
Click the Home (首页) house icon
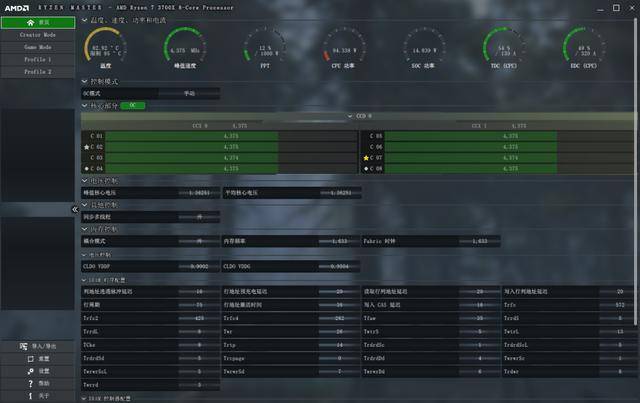[30, 21]
